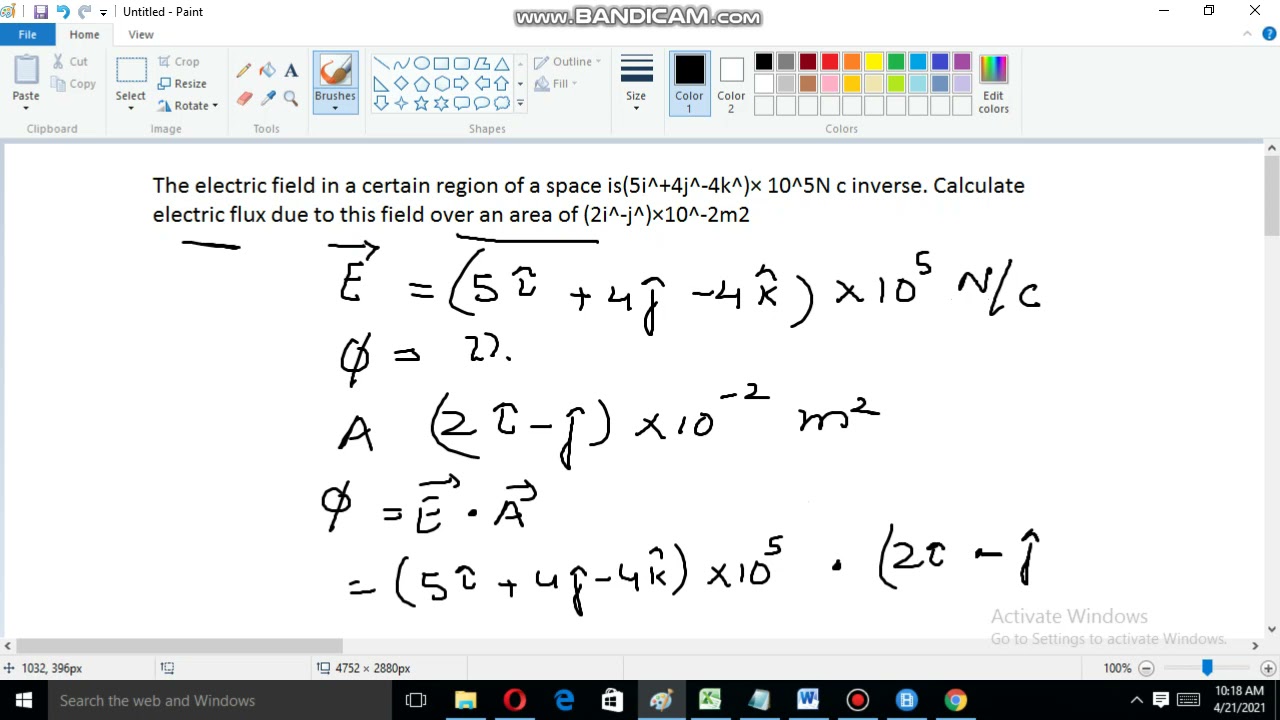
Task: Select the Text tool
Action: pyautogui.click(x=291, y=70)
